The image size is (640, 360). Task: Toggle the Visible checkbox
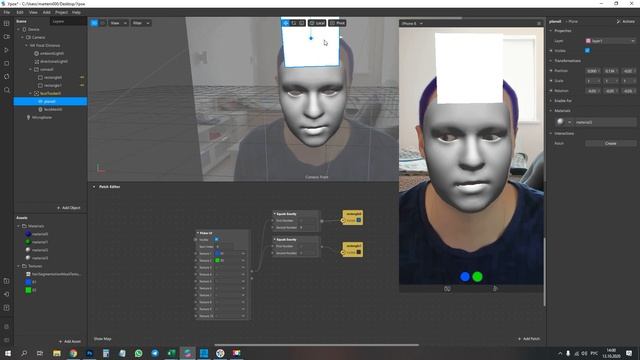tap(587, 51)
